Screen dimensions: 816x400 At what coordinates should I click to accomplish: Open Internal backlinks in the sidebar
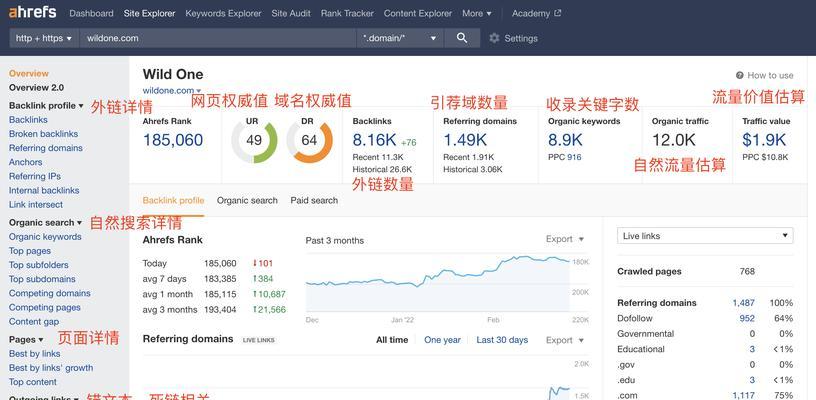[44, 190]
